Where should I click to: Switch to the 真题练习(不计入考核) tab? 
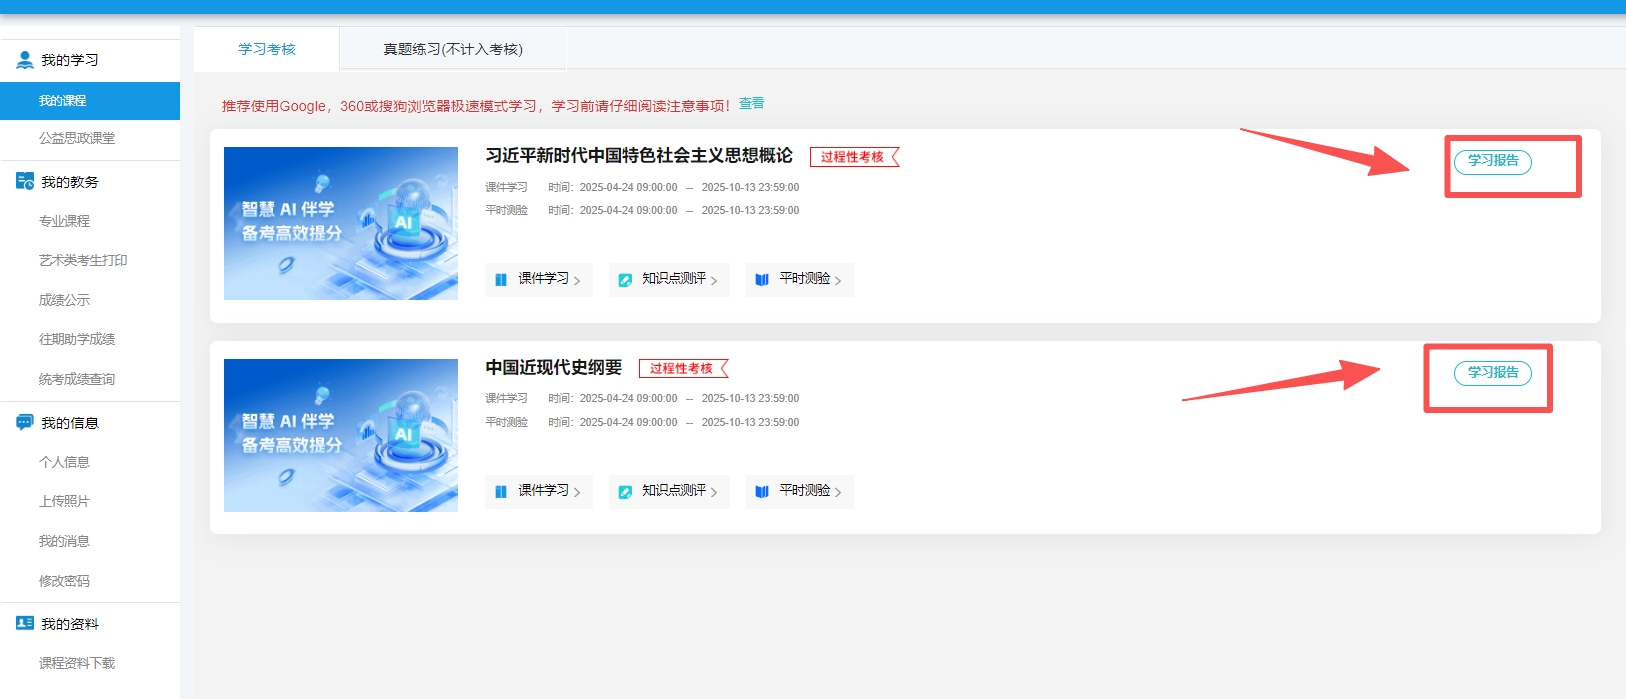pyautogui.click(x=453, y=49)
